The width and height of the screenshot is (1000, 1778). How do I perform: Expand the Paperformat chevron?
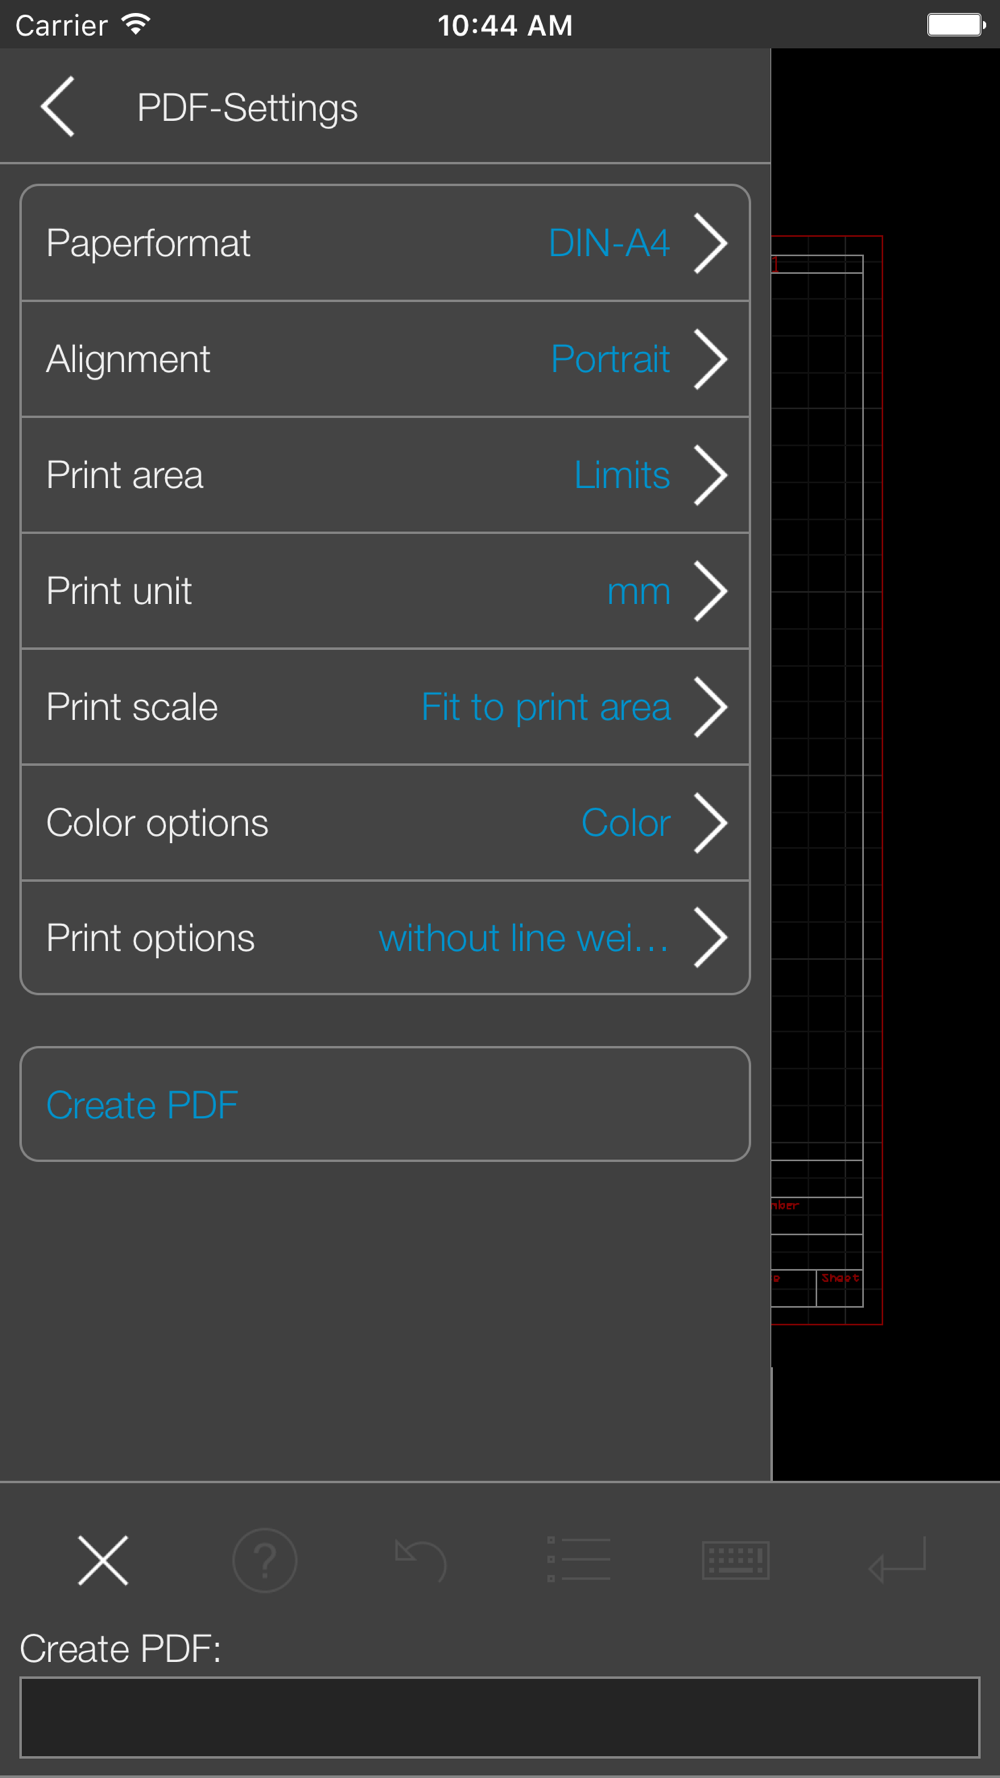pos(710,243)
